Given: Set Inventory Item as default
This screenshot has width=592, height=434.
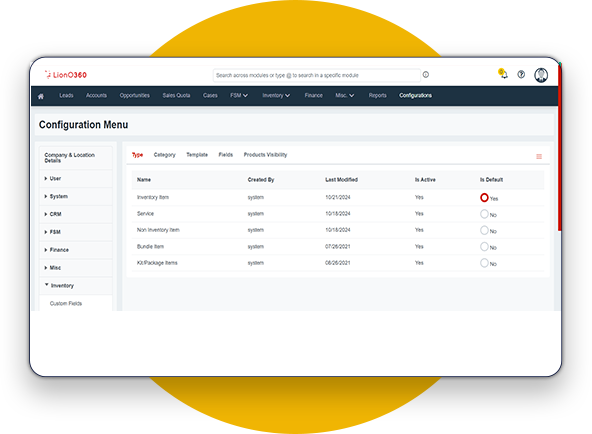Looking at the screenshot, I should click(x=484, y=197).
